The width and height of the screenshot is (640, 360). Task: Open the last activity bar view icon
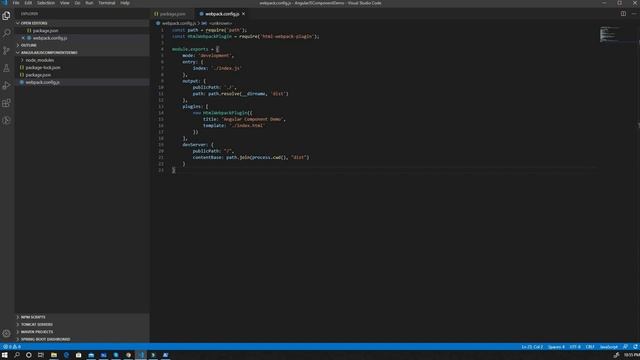7,120
